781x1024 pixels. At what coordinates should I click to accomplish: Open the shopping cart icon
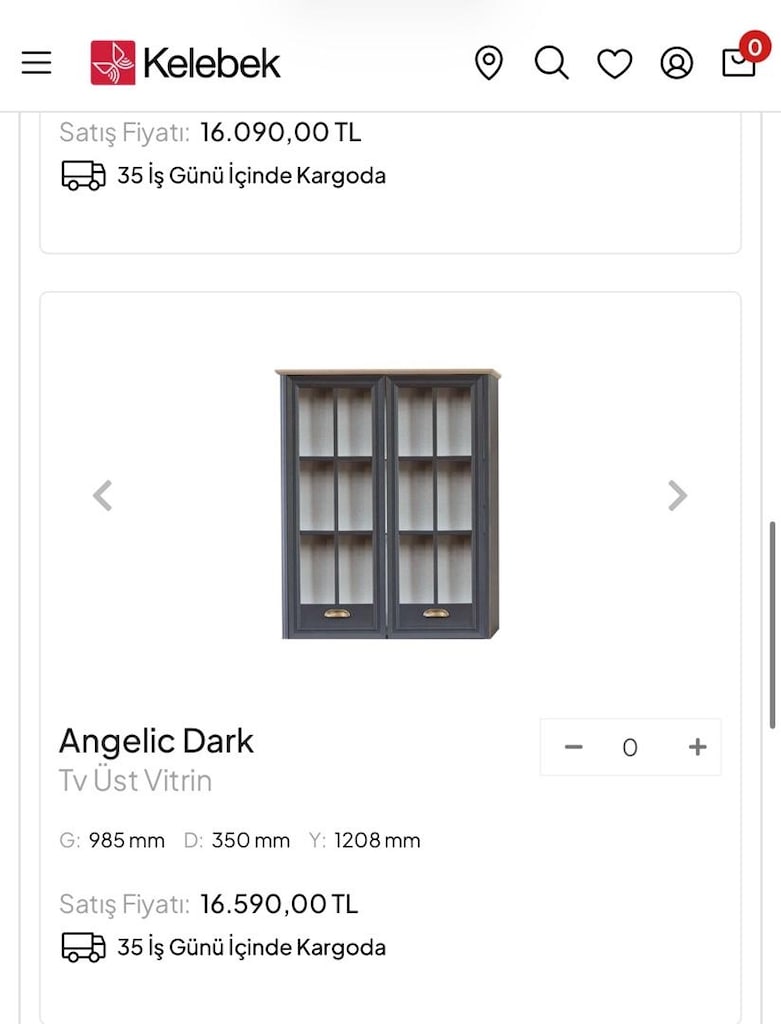click(738, 64)
